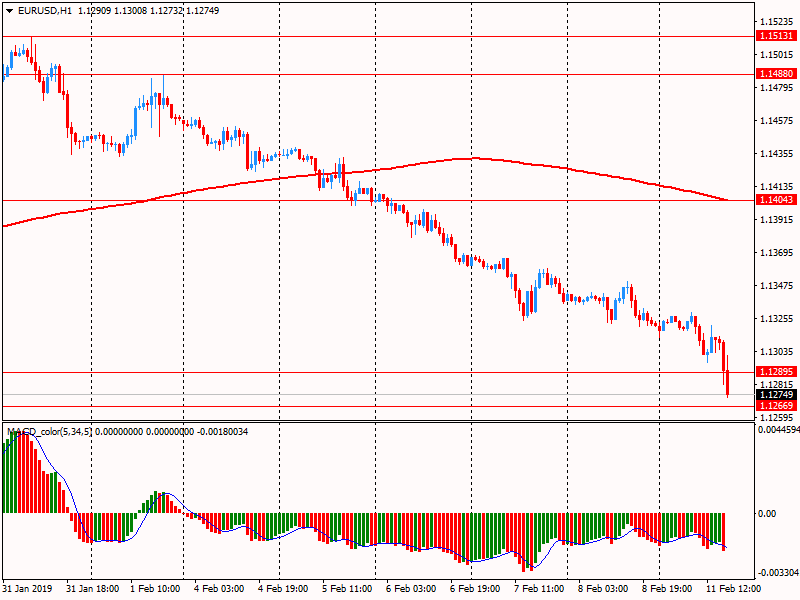
Task: Click the 1.14575 price scale value
Action: click(x=777, y=120)
